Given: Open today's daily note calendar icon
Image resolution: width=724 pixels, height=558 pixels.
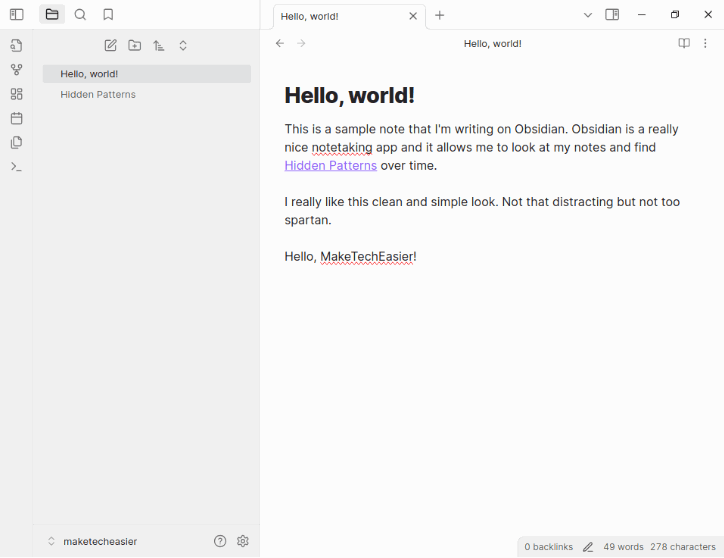Looking at the screenshot, I should pyautogui.click(x=16, y=118).
